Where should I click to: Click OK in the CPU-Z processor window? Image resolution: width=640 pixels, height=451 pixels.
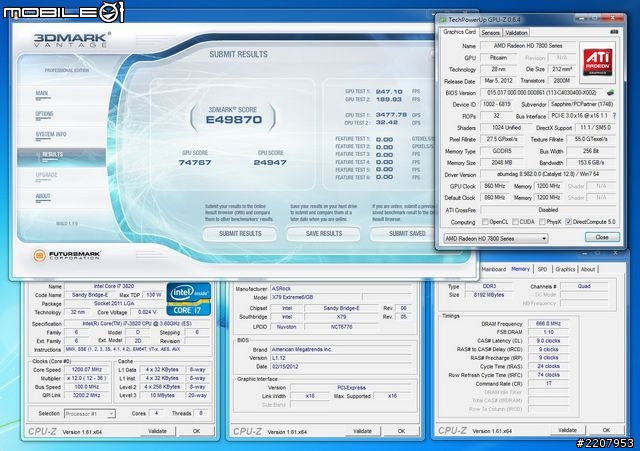coord(196,431)
